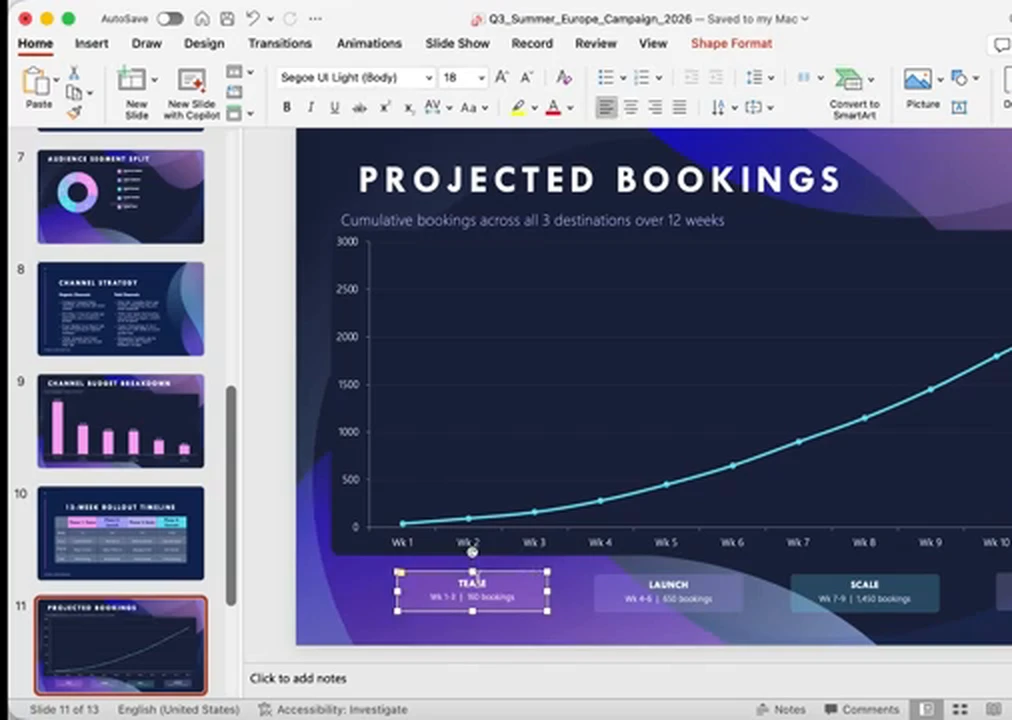Click the Reset slide icon
The image size is (1012, 720).
[234, 92]
